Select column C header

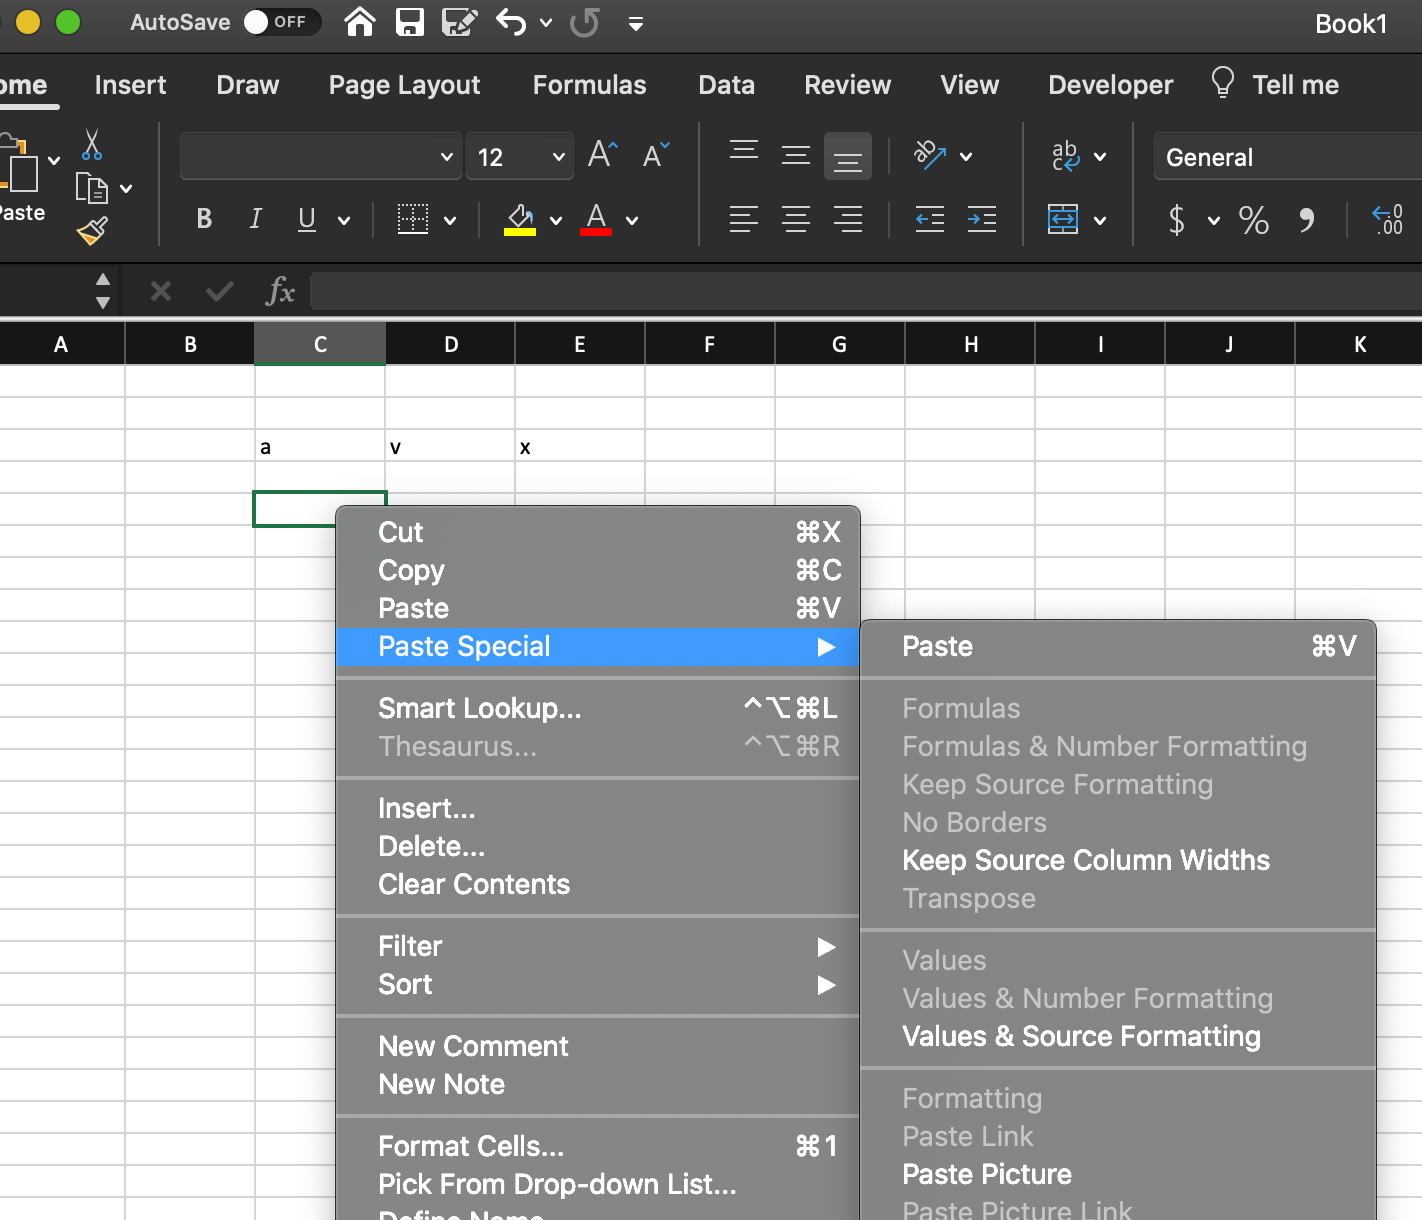coord(320,344)
